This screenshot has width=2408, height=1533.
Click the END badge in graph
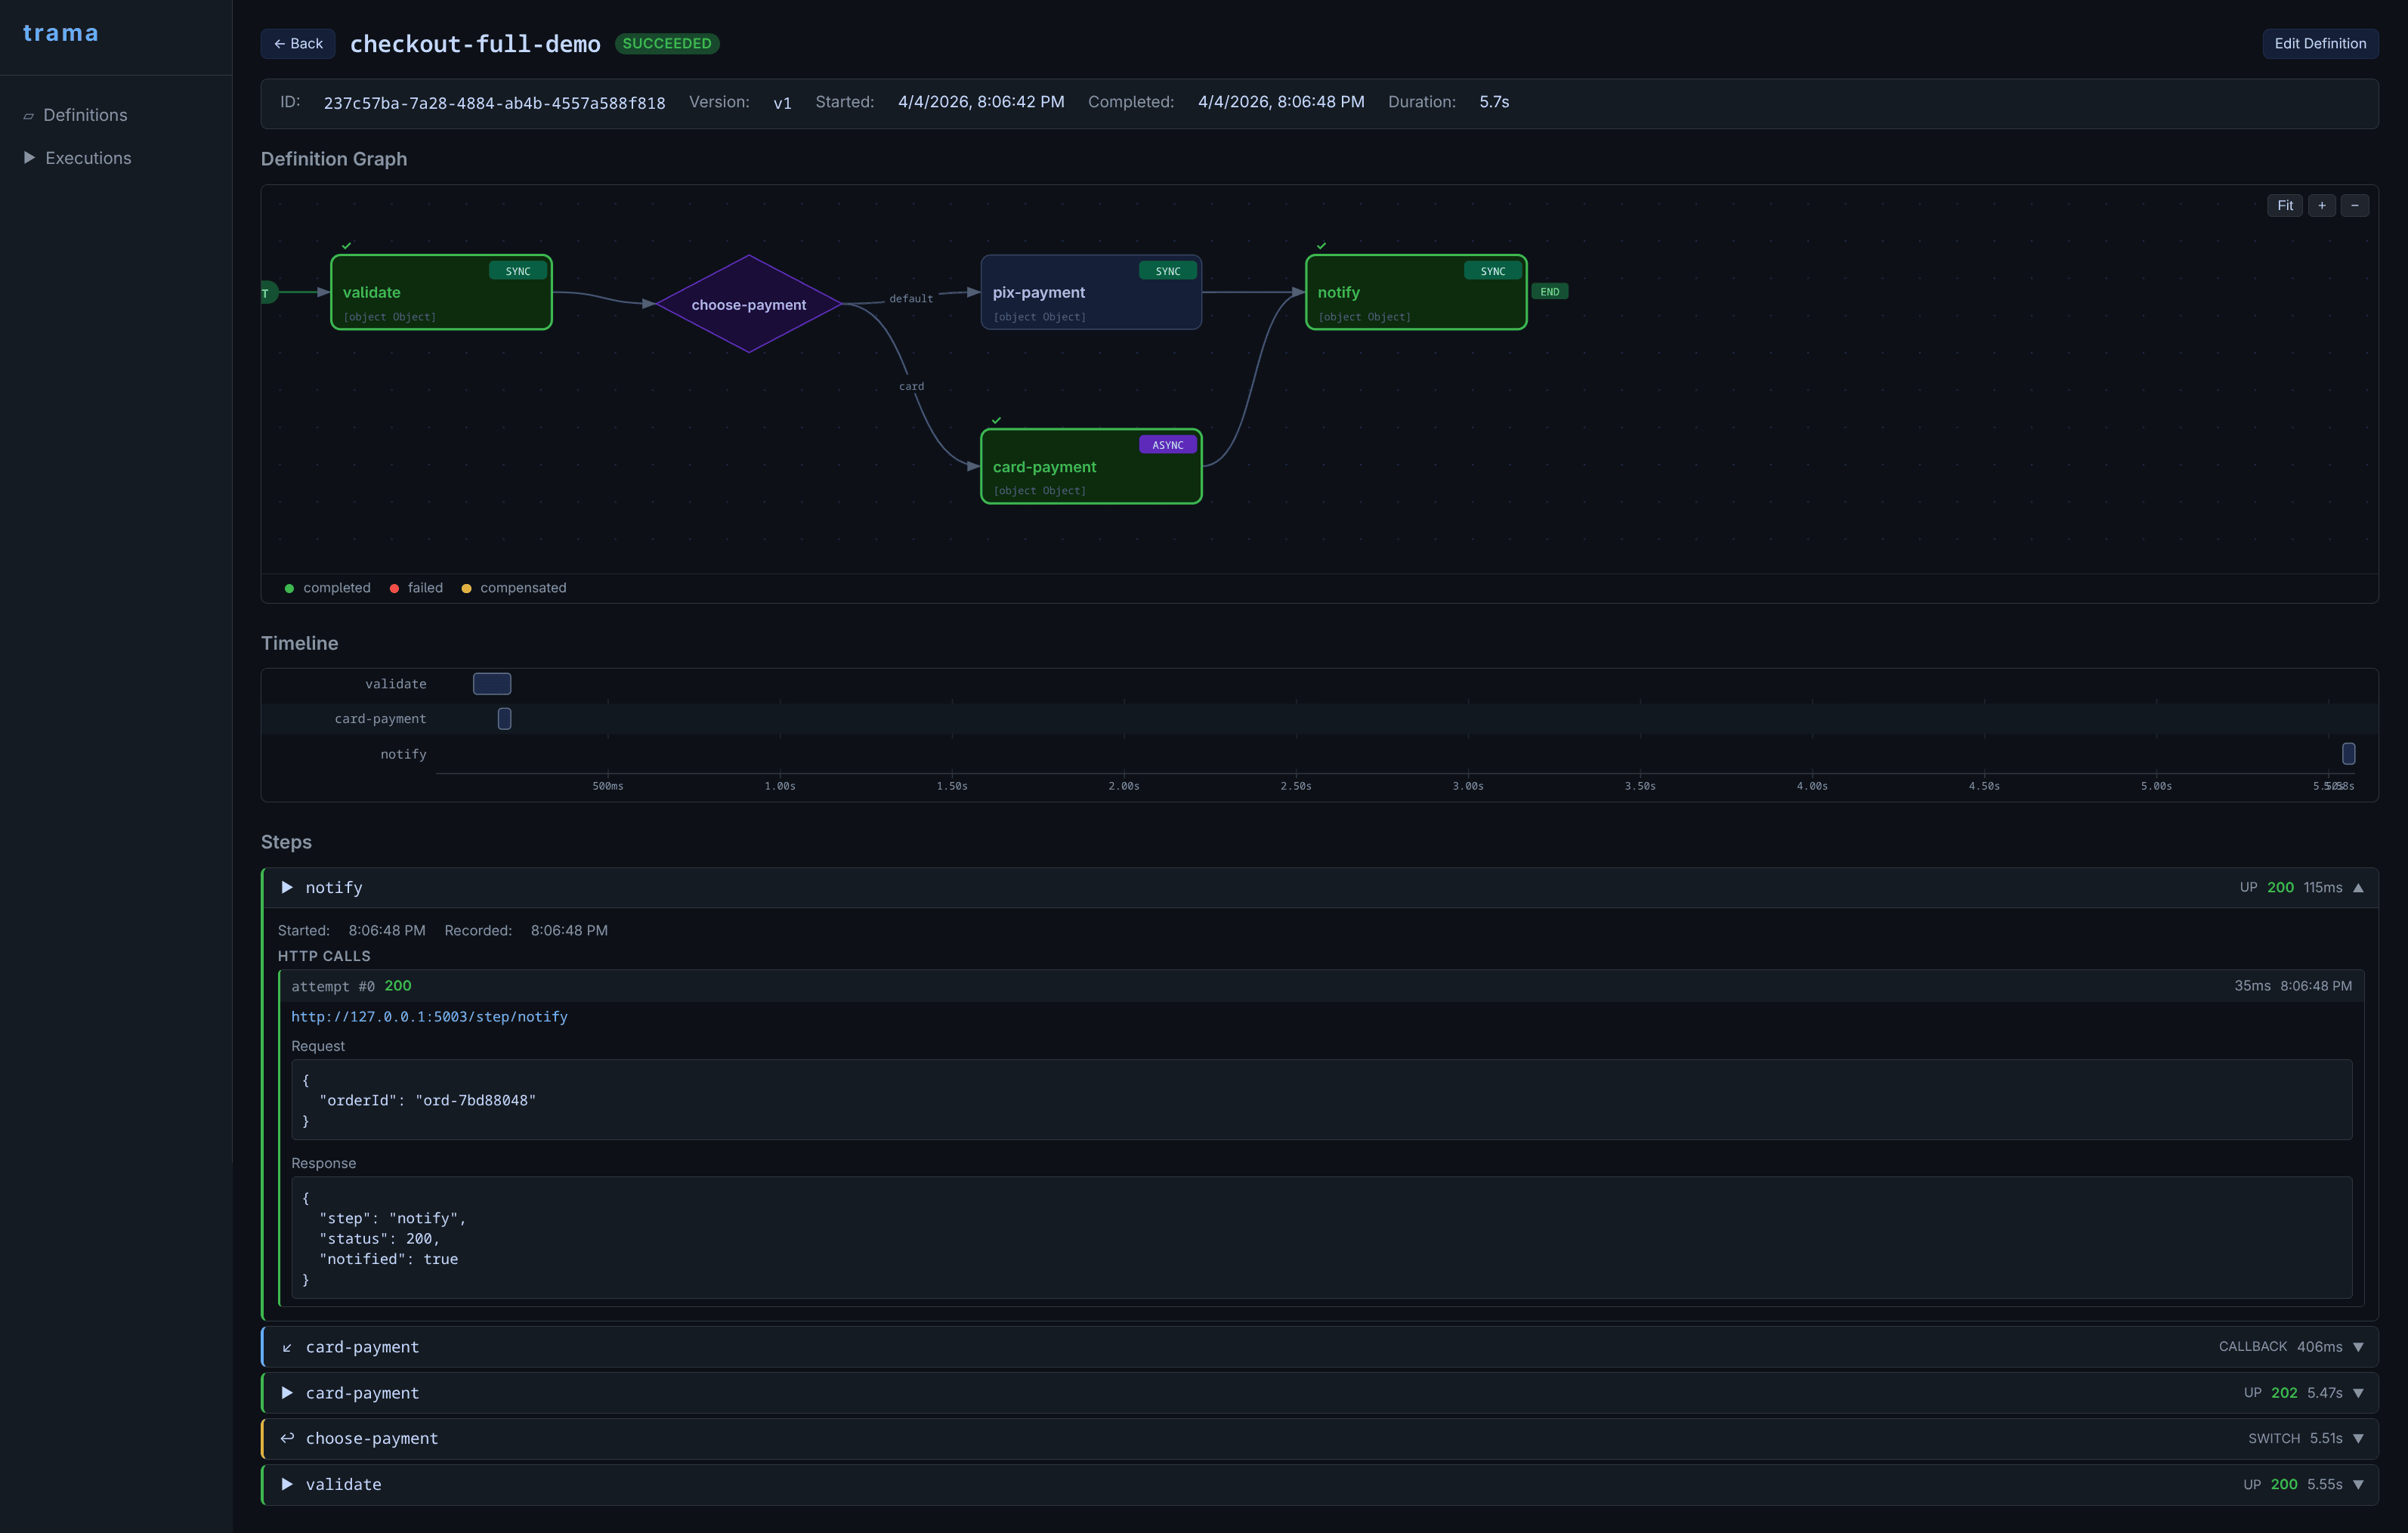coord(1549,292)
